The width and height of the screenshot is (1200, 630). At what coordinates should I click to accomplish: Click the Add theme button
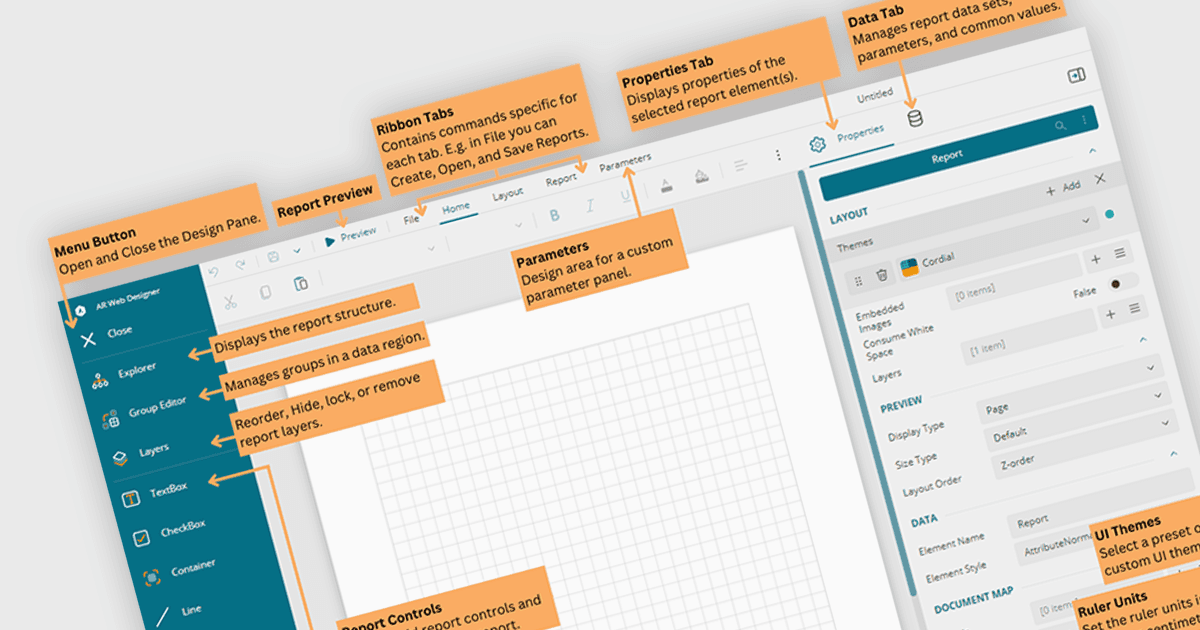(1063, 186)
